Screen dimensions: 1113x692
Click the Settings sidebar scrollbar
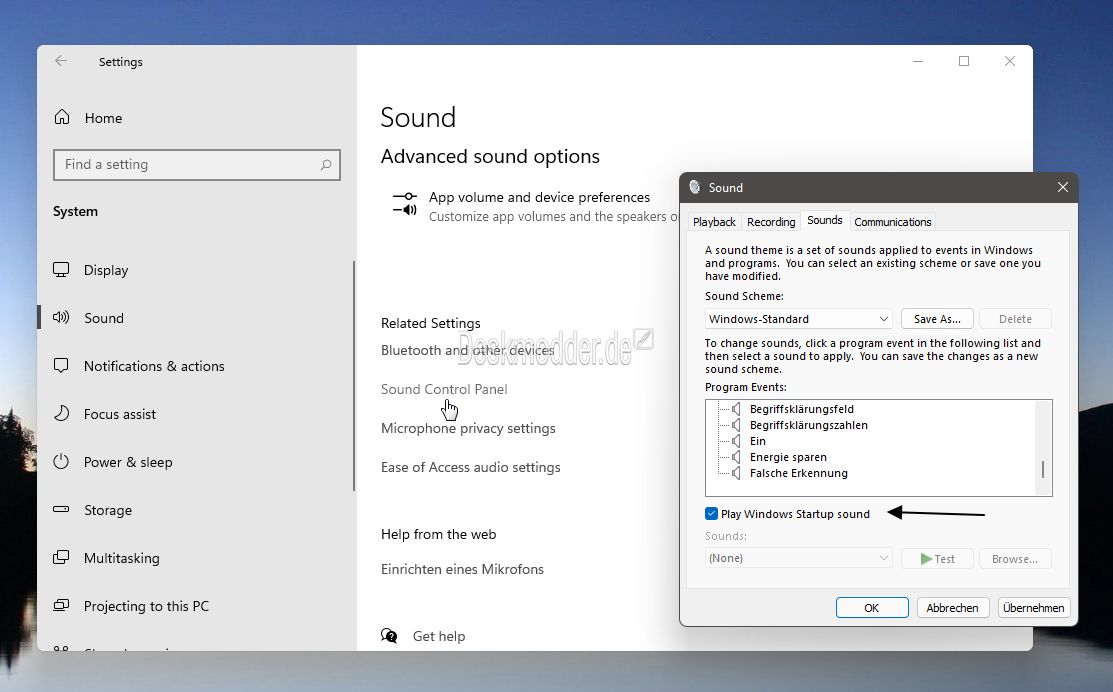353,376
